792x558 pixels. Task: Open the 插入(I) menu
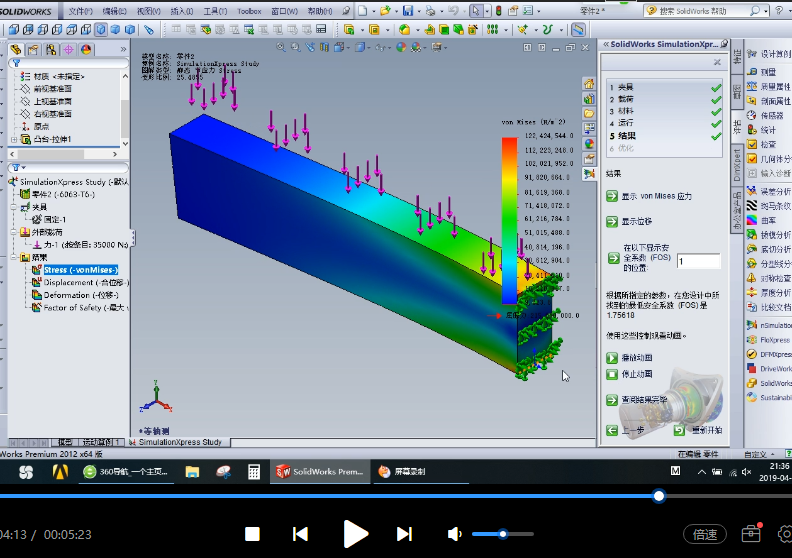click(182, 11)
